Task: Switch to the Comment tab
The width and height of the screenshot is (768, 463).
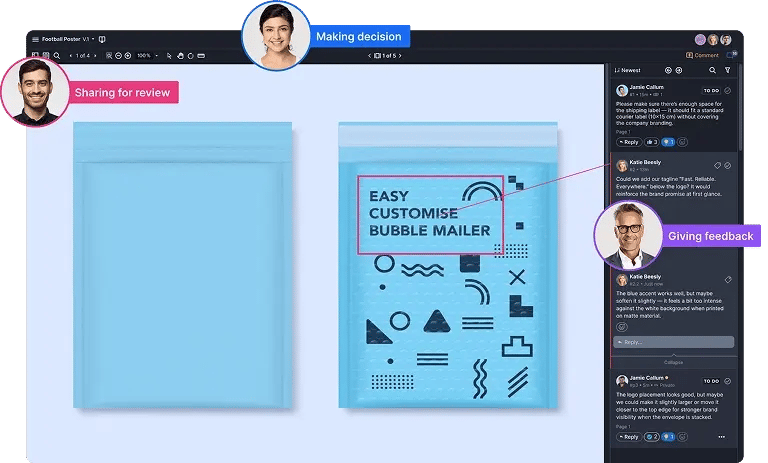Action: coord(702,55)
